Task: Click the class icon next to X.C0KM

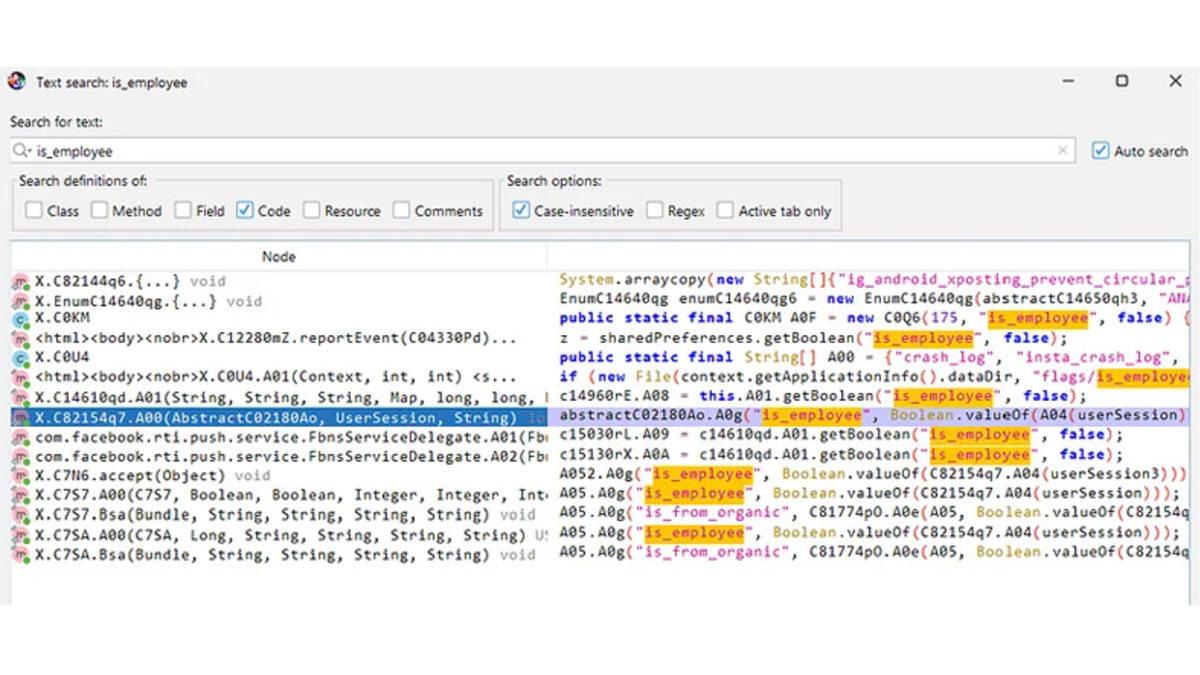Action: pos(21,320)
